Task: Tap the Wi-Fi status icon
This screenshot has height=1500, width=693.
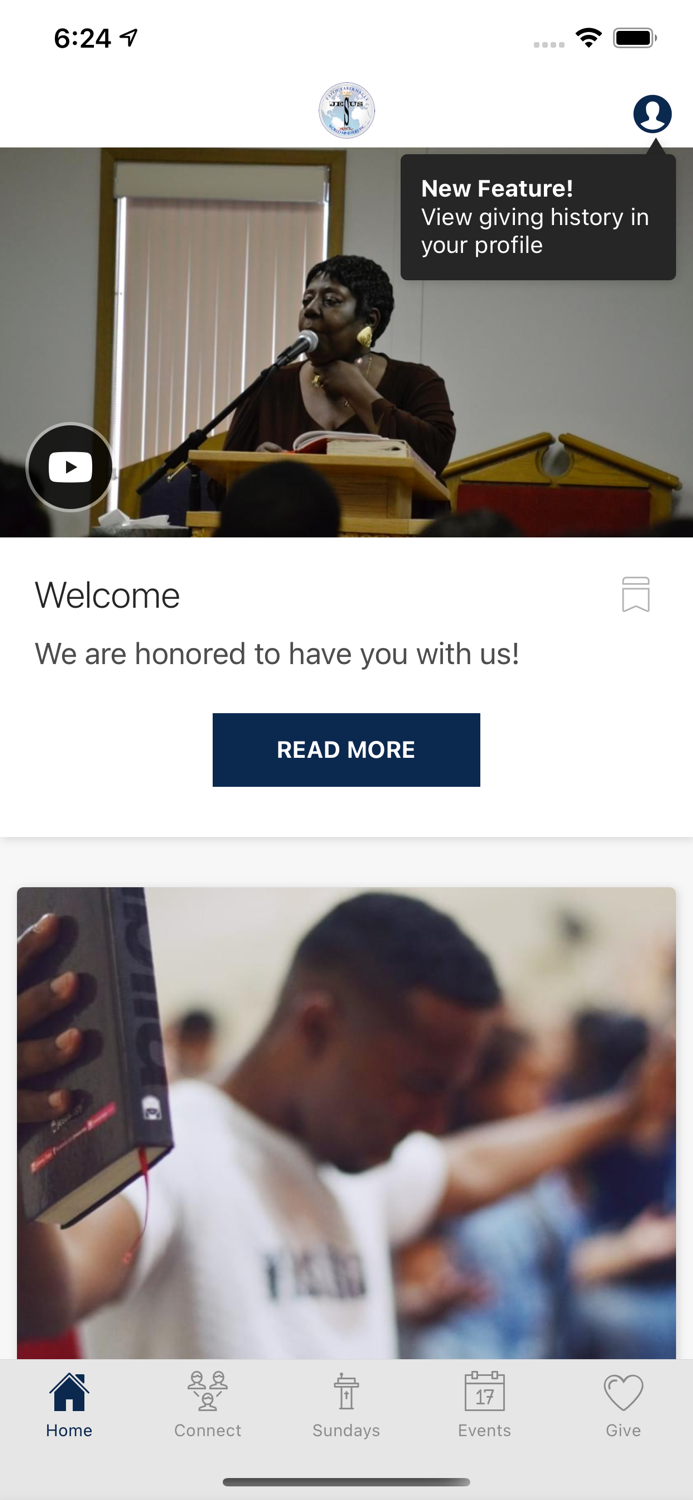Action: [589, 38]
